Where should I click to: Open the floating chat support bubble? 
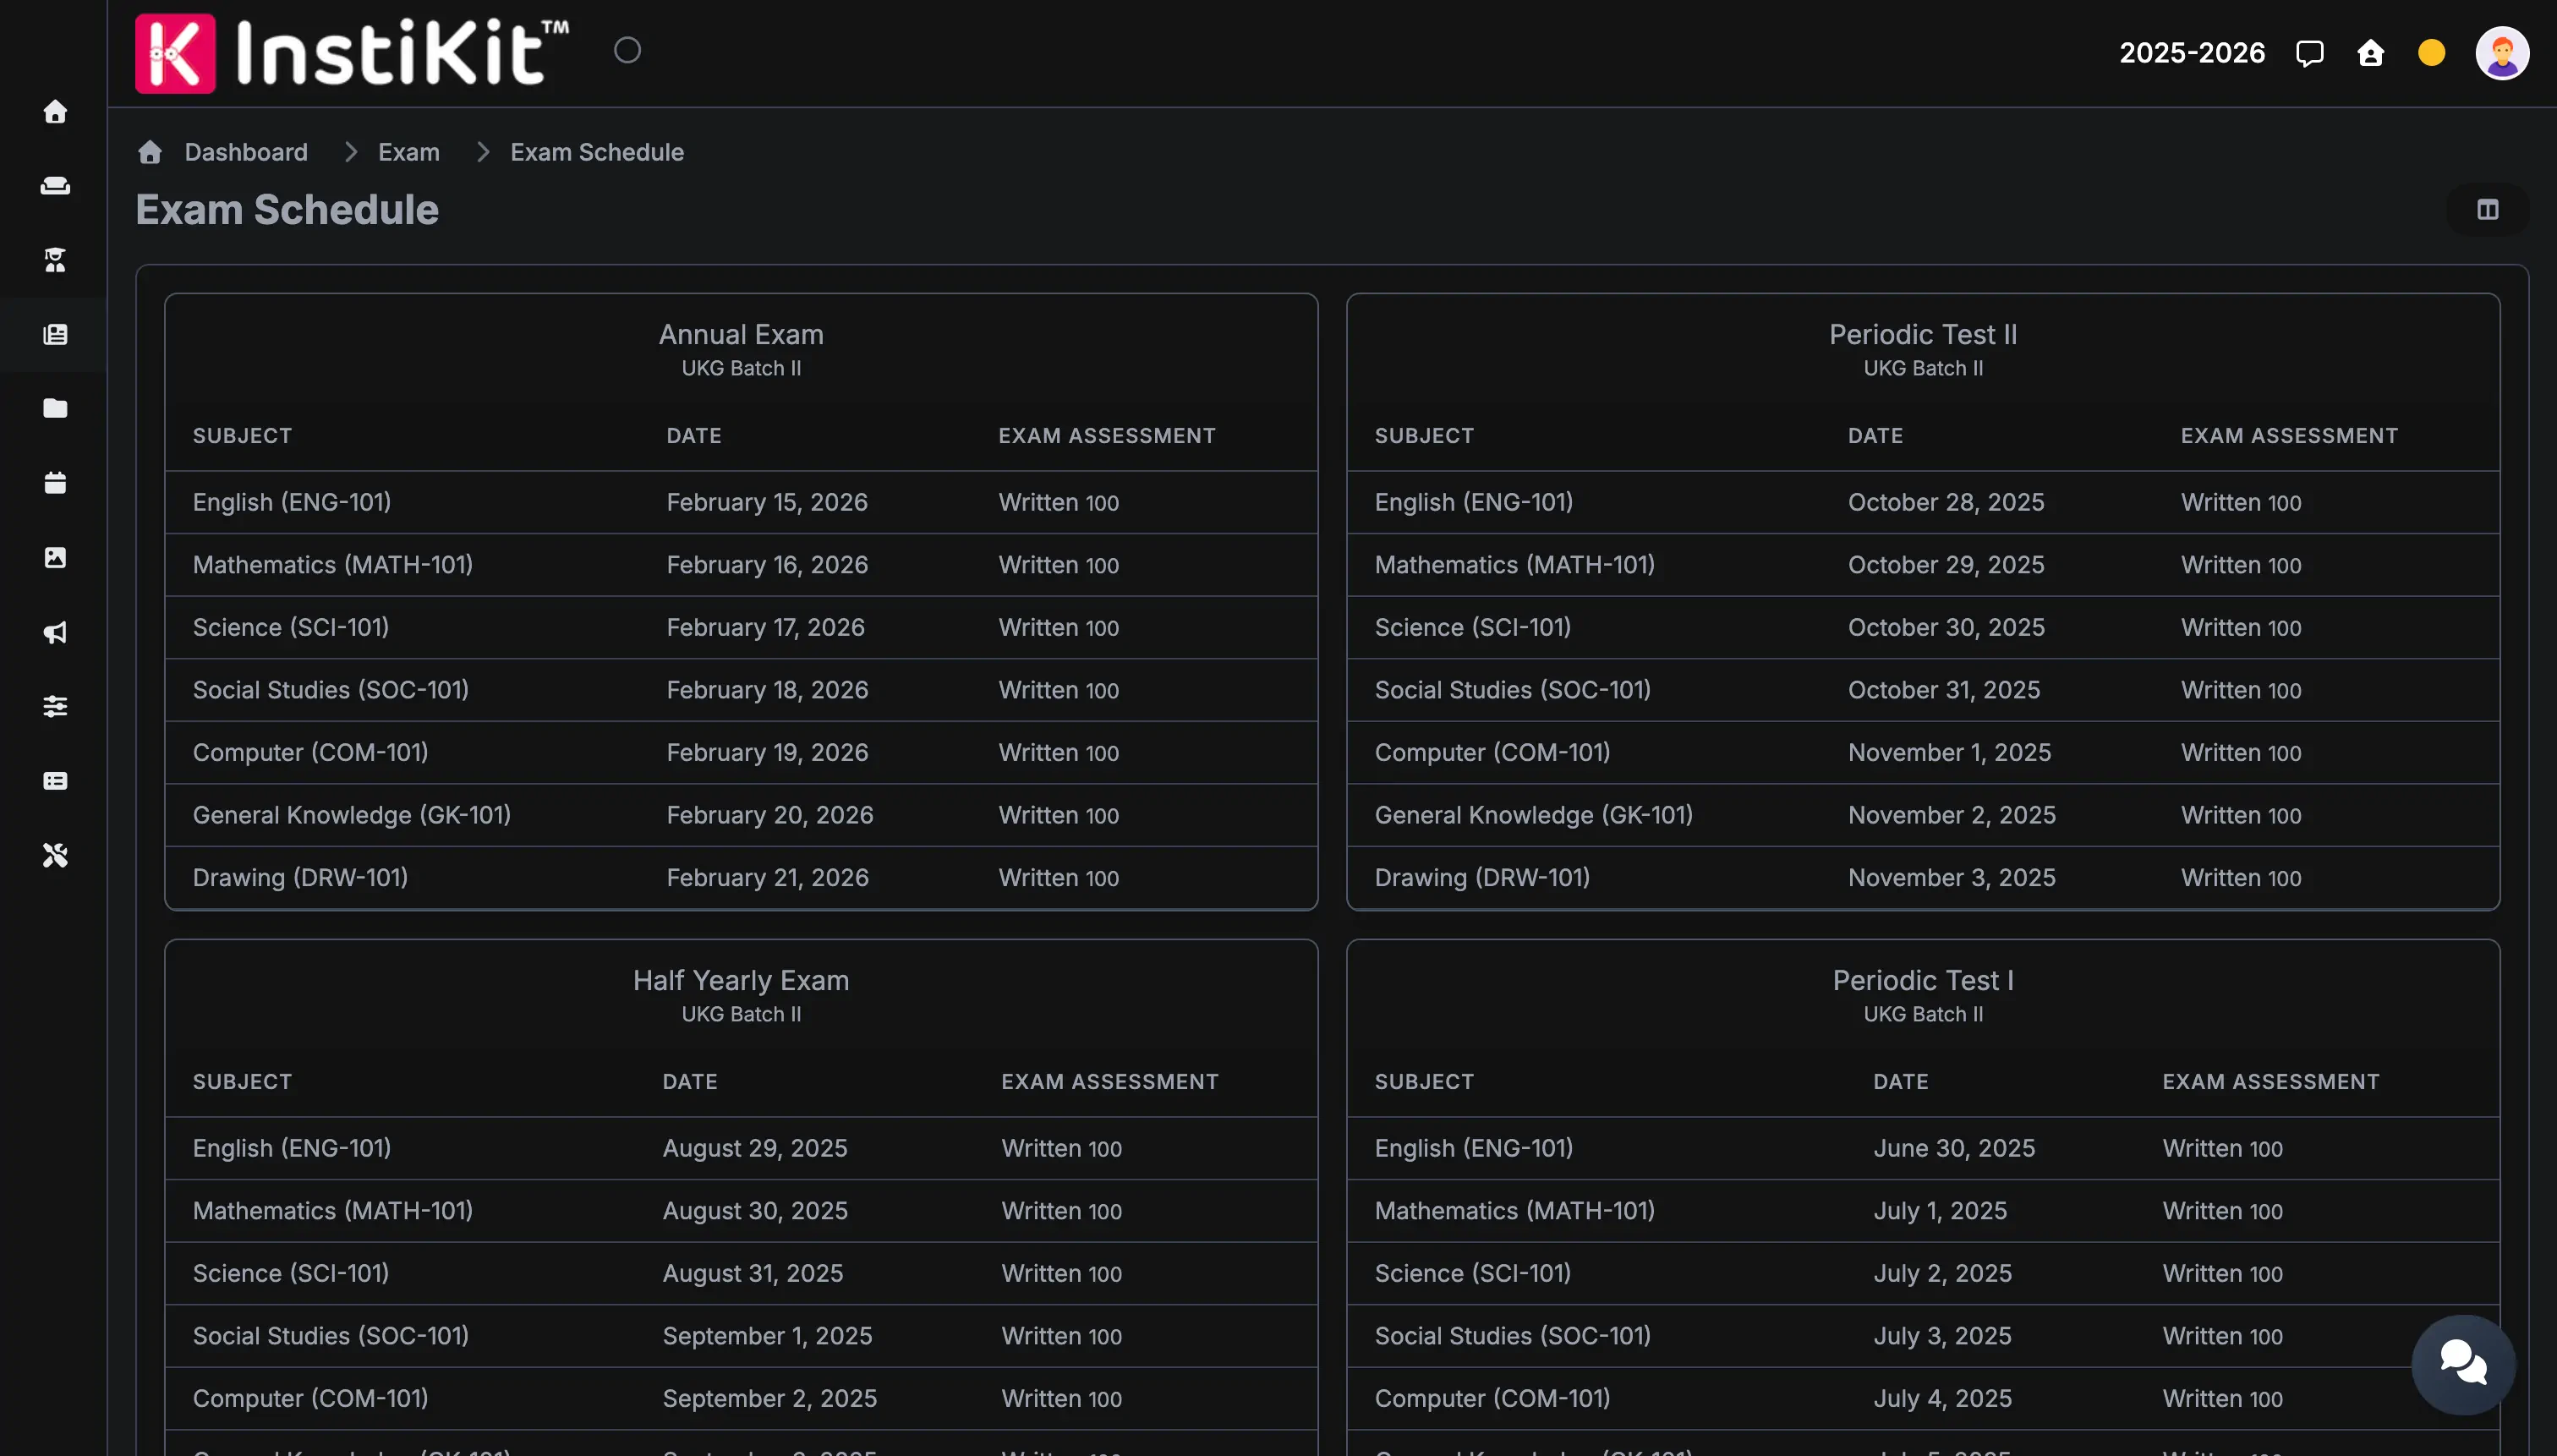pos(2462,1363)
